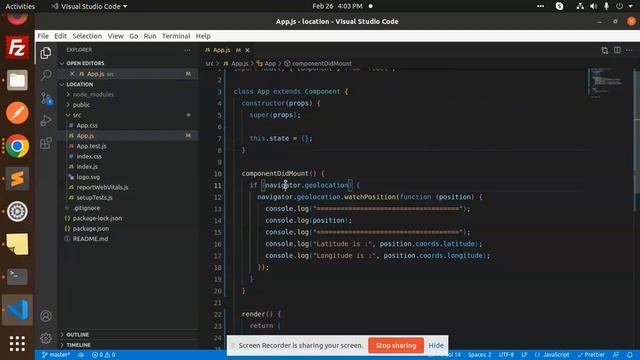Open the Run and Debug view
This screenshot has height=360, width=640.
[46, 120]
